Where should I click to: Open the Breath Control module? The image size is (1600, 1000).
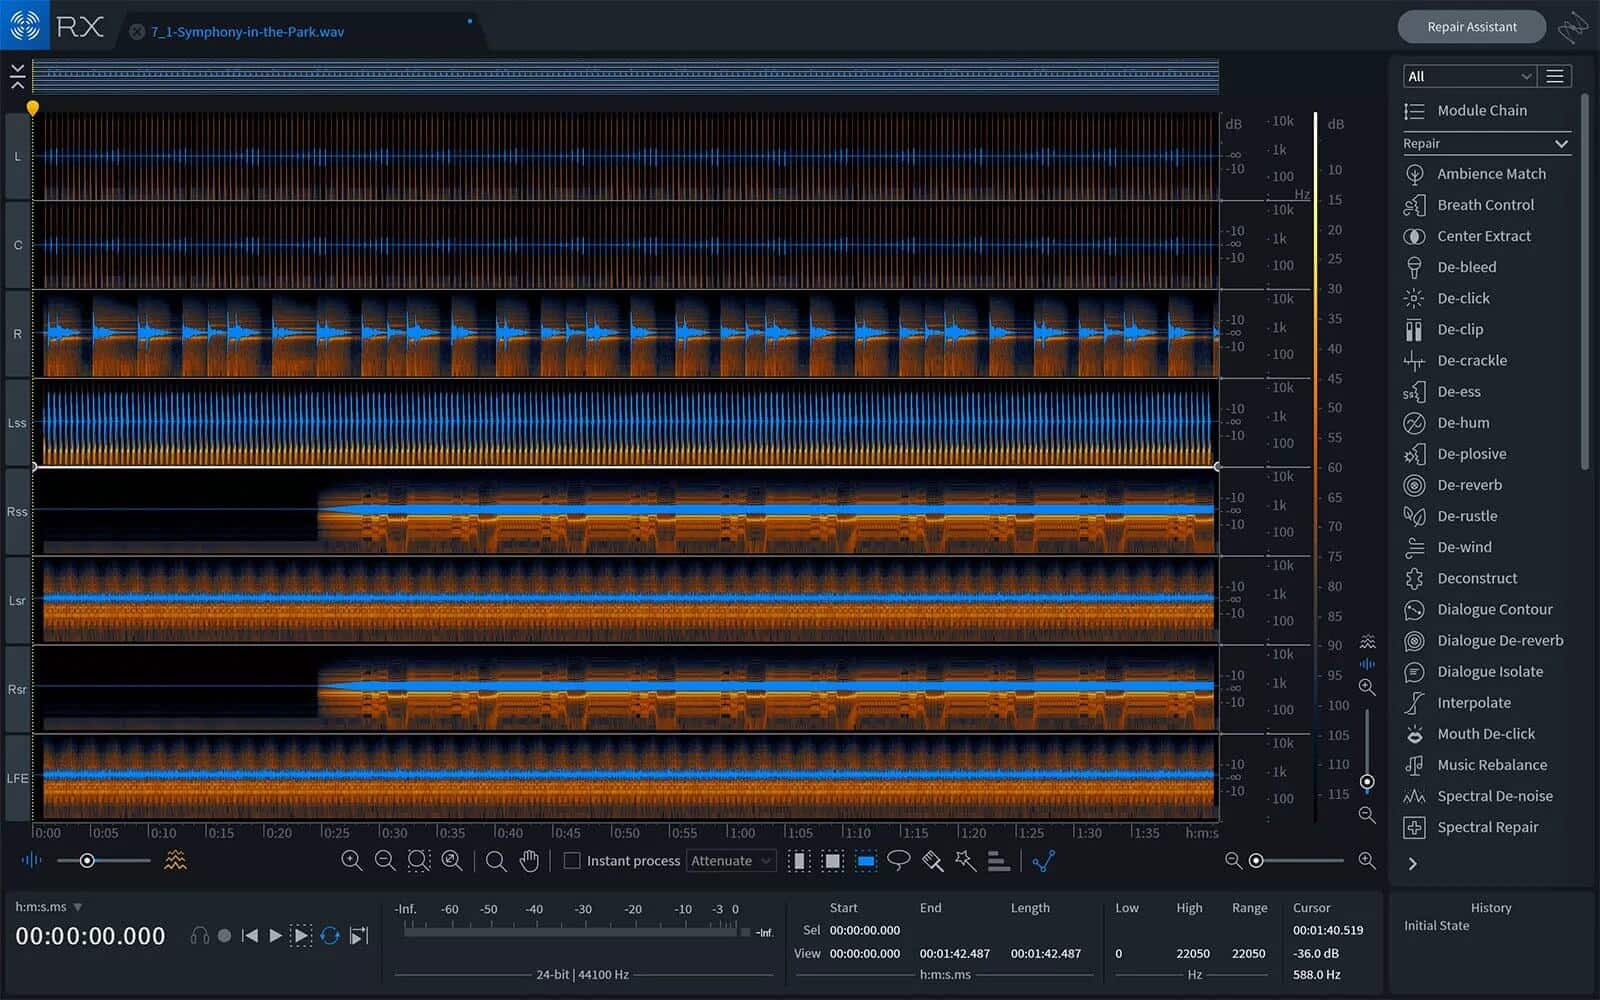(x=1470, y=205)
